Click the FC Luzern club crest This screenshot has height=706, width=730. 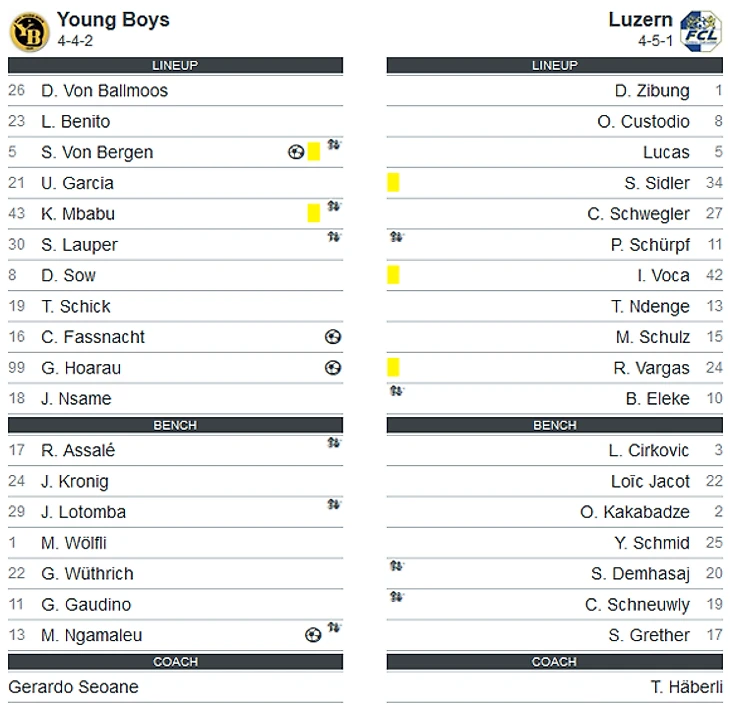(x=700, y=31)
